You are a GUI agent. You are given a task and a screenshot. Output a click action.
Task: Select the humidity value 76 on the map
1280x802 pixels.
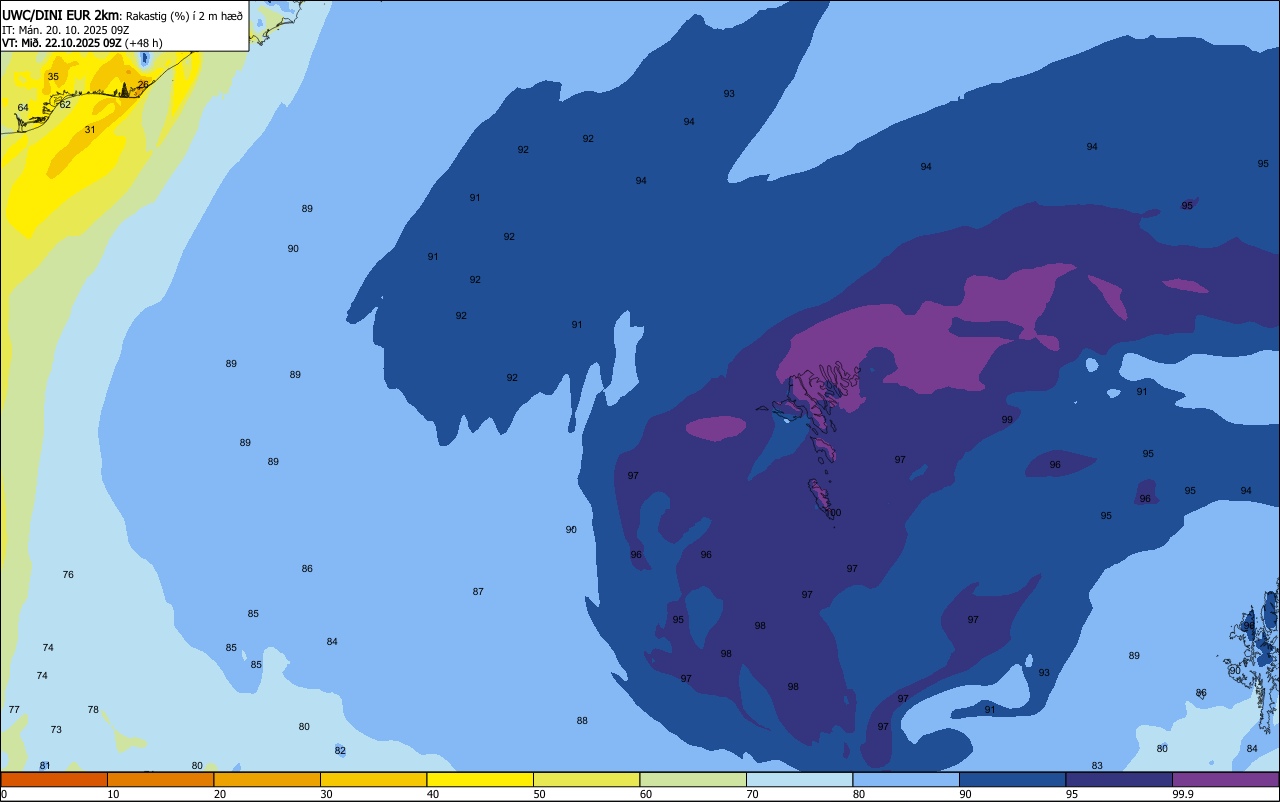[x=68, y=575]
